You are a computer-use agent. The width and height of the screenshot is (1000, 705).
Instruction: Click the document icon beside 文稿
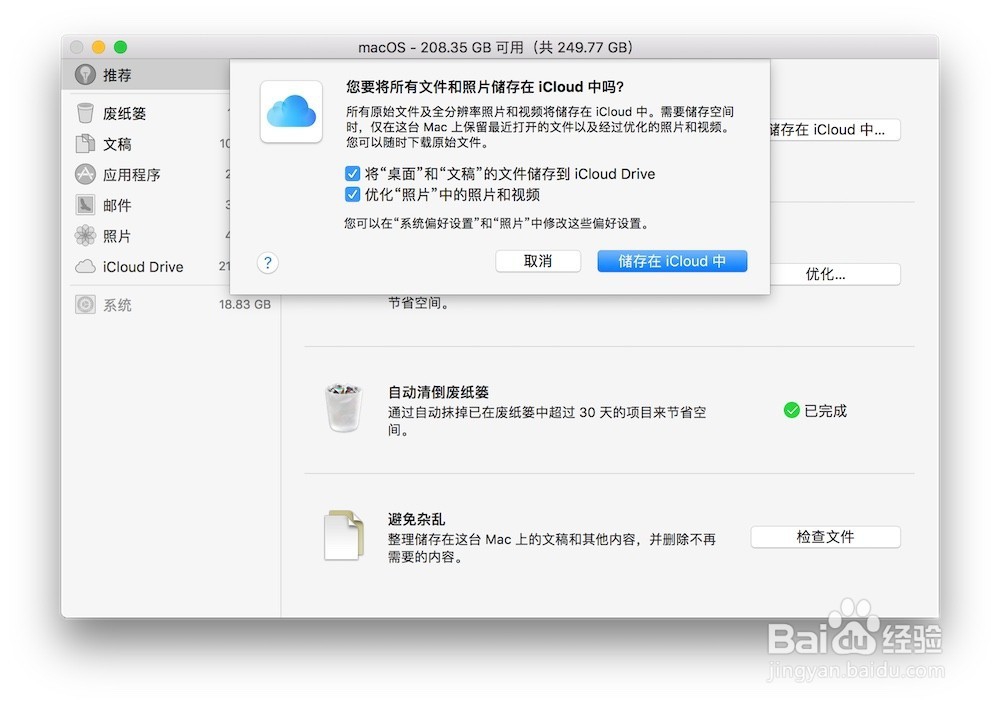pyautogui.click(x=85, y=144)
